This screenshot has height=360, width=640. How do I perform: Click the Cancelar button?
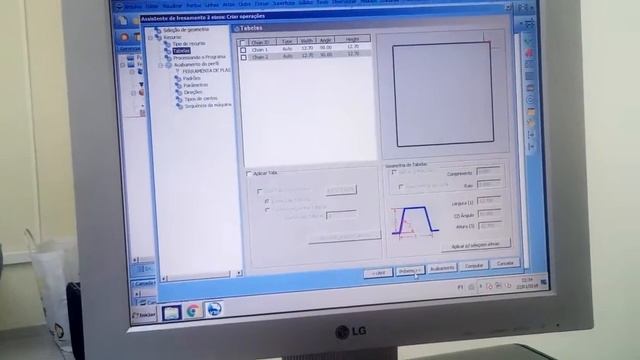(x=505, y=263)
